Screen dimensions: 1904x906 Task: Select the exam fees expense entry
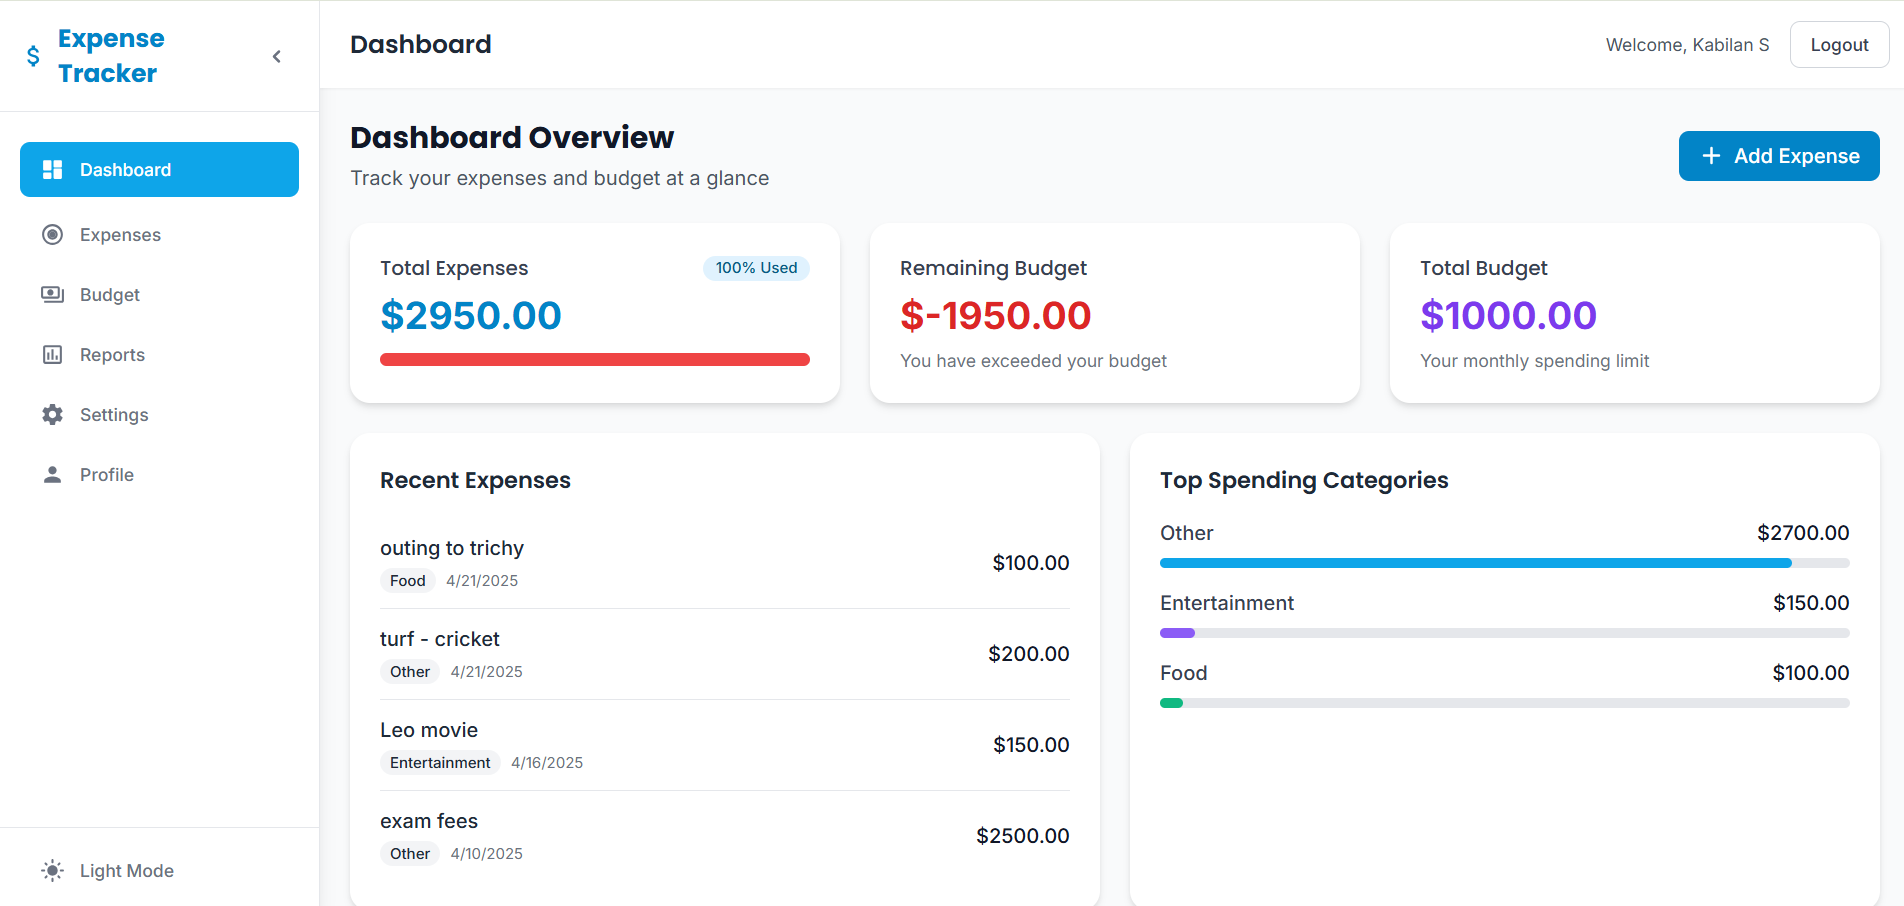[x=724, y=835]
